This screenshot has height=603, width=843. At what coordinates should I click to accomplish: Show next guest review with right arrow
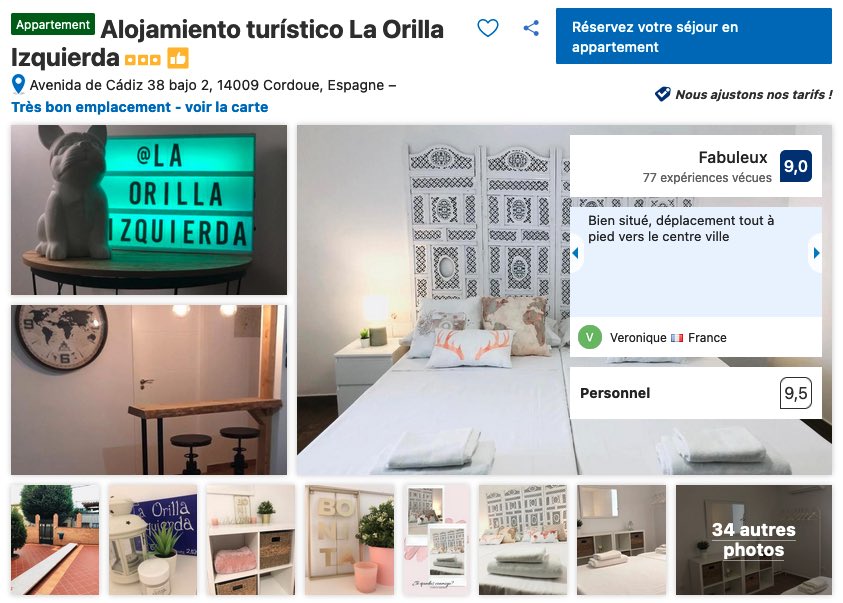816,253
